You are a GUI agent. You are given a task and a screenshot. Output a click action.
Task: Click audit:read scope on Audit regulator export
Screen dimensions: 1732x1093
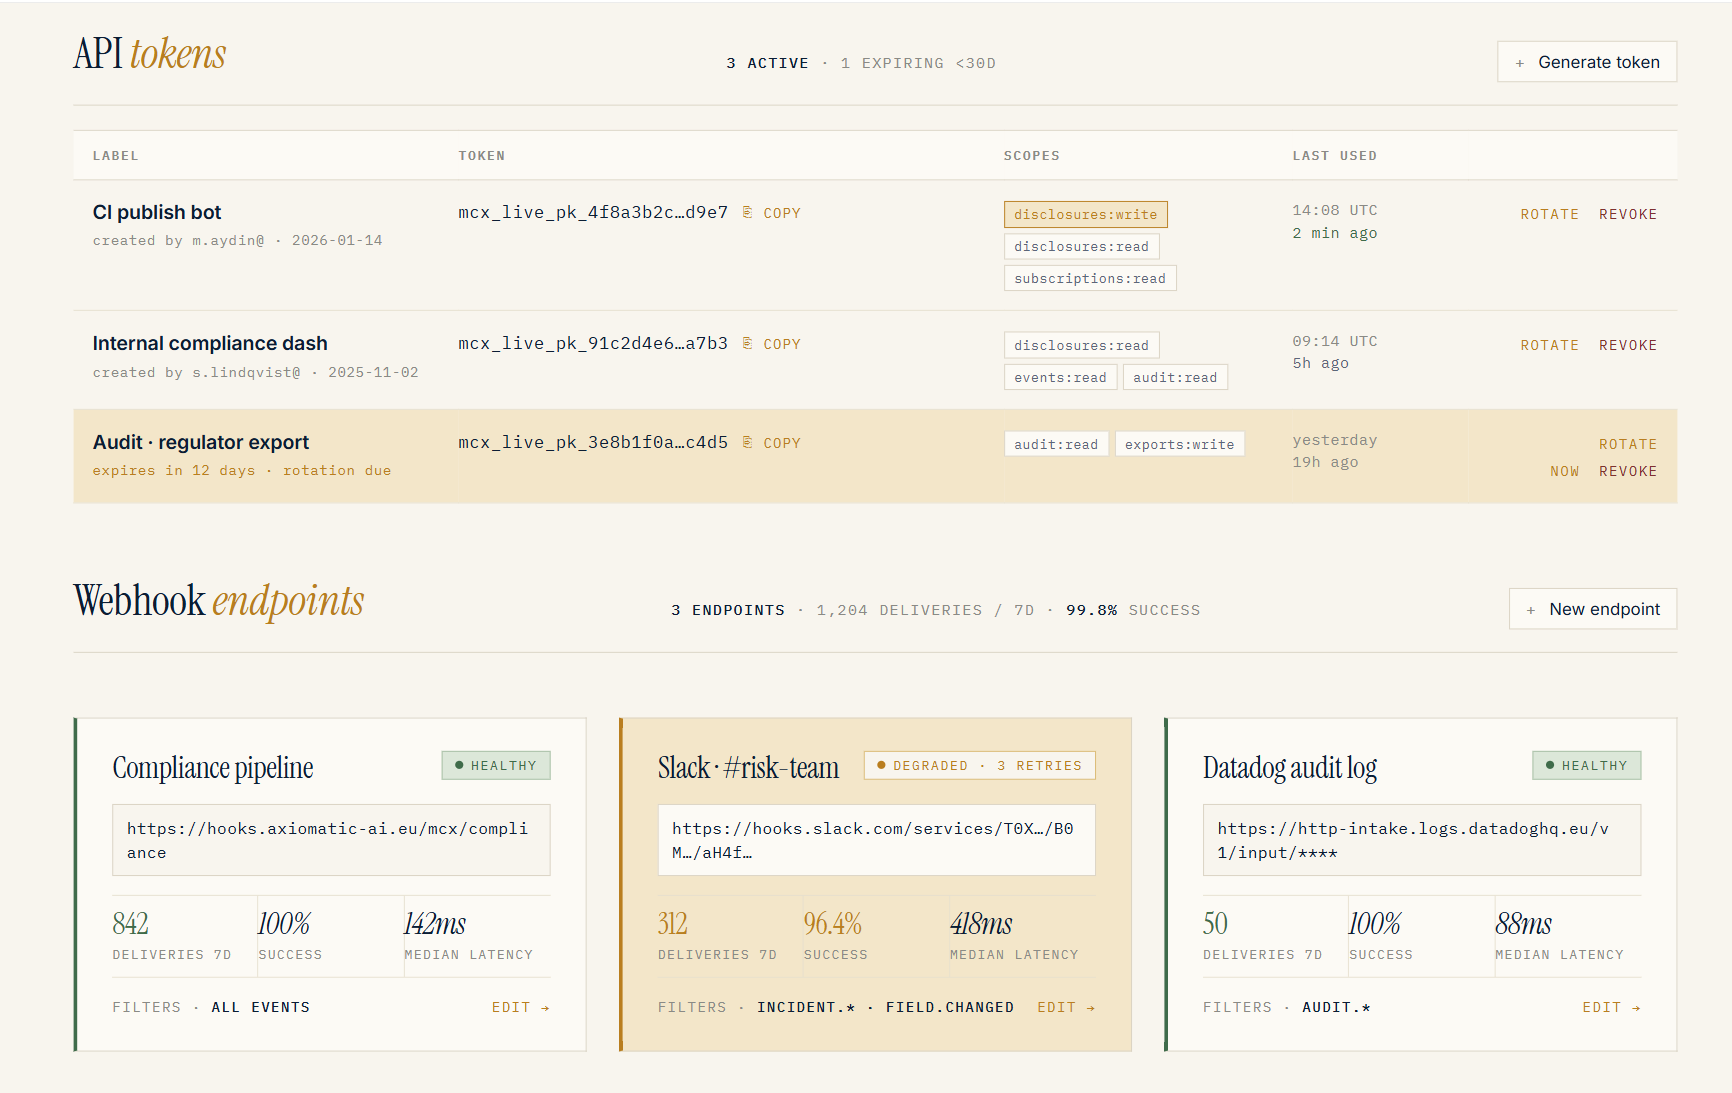click(x=1056, y=444)
